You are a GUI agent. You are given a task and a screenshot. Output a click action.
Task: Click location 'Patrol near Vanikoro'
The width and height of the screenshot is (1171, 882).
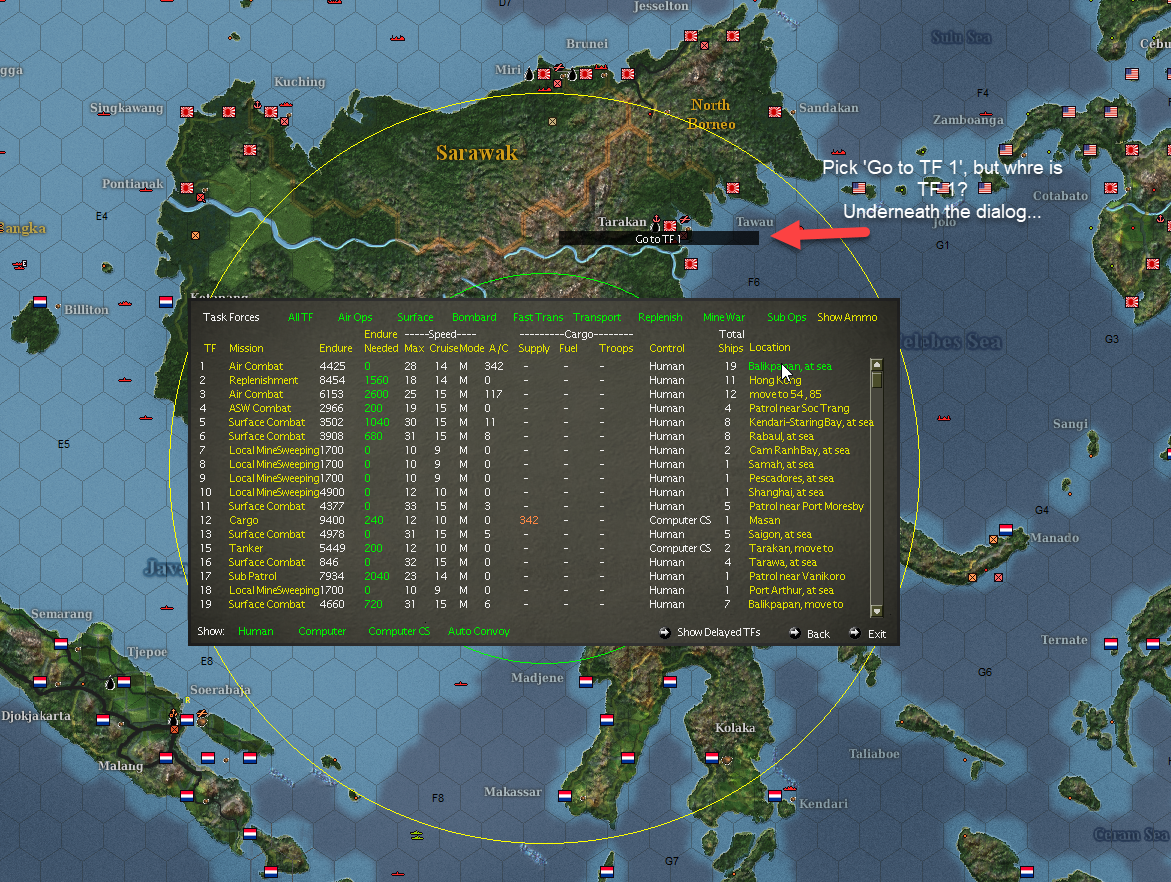click(797, 577)
